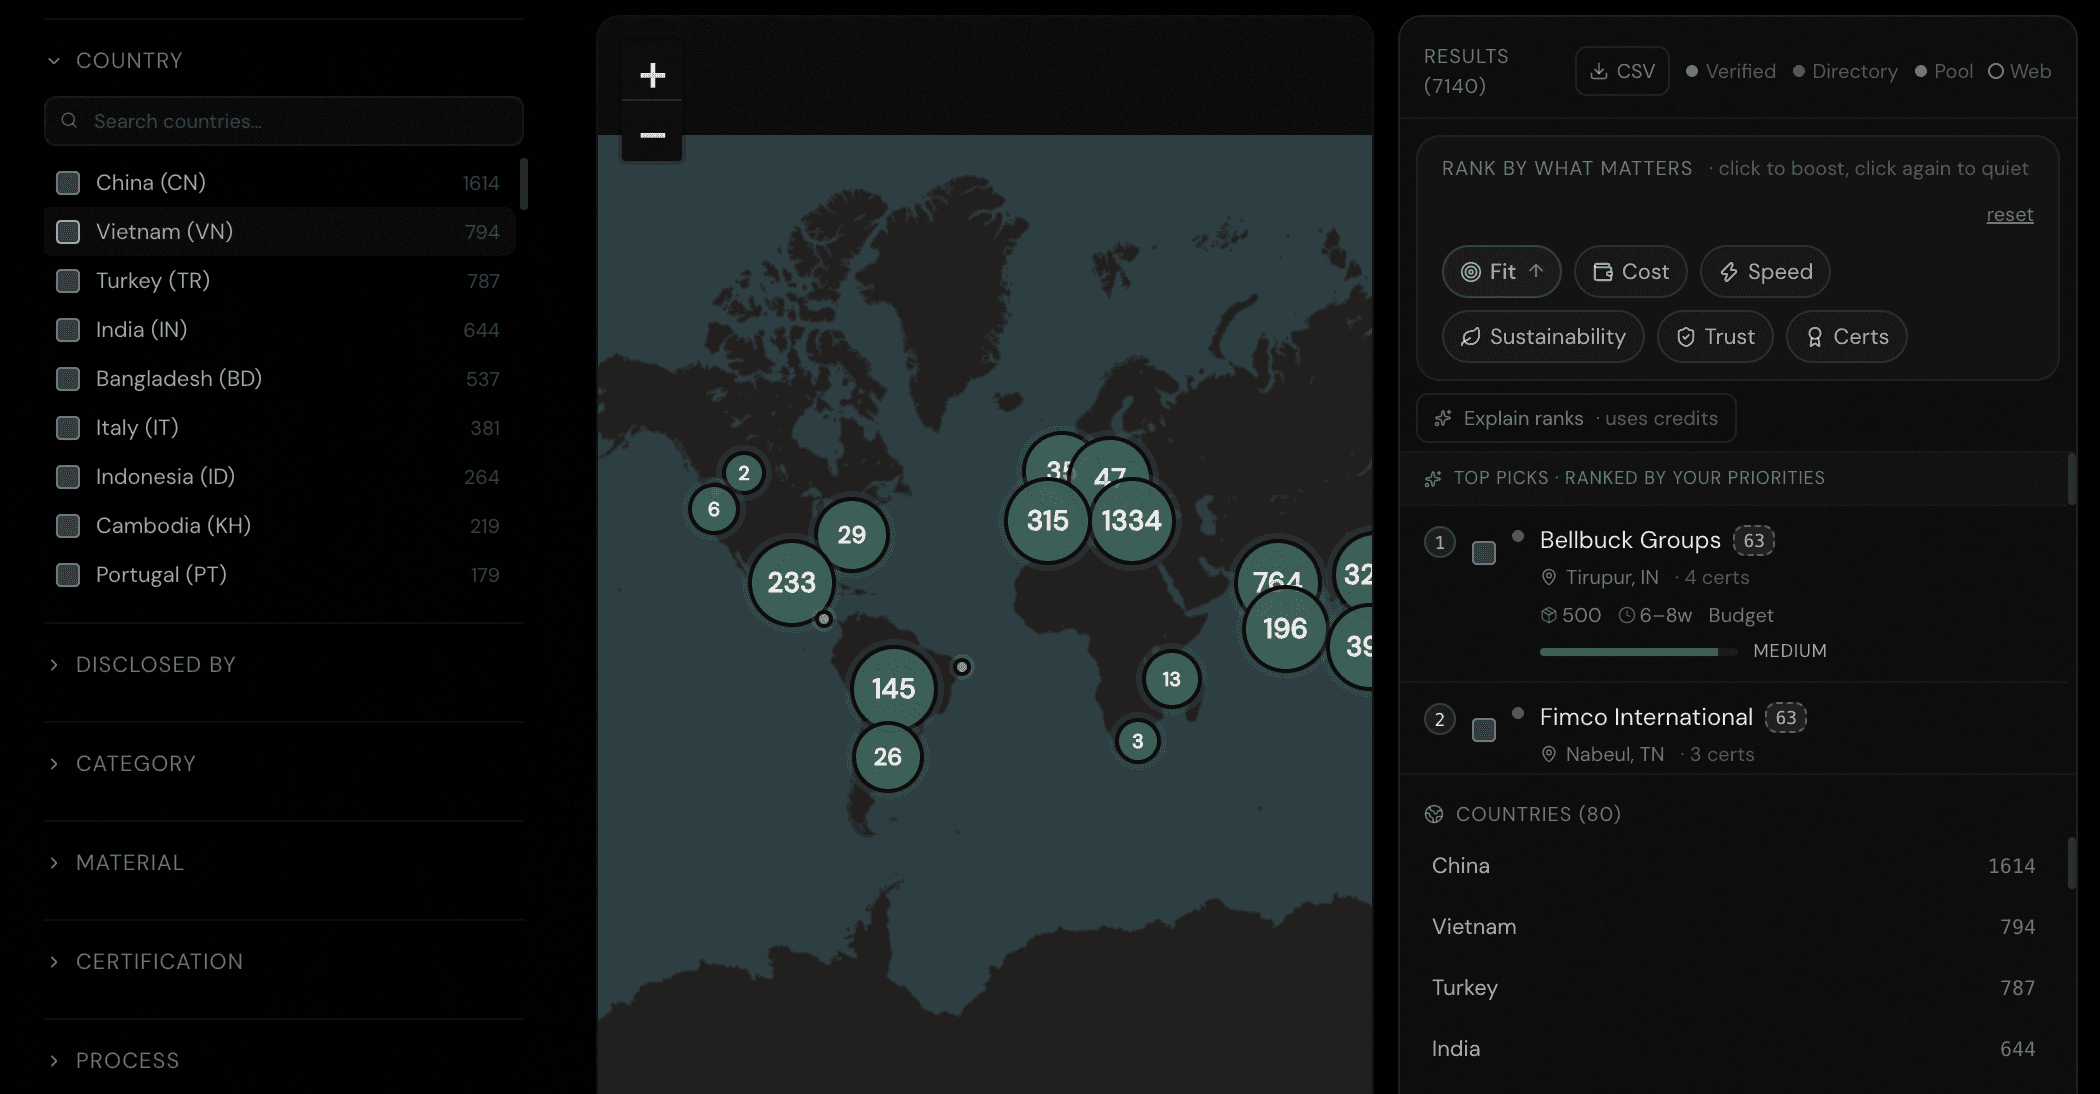Click the 1334 map cluster marker
This screenshot has width=2100, height=1094.
[1131, 521]
